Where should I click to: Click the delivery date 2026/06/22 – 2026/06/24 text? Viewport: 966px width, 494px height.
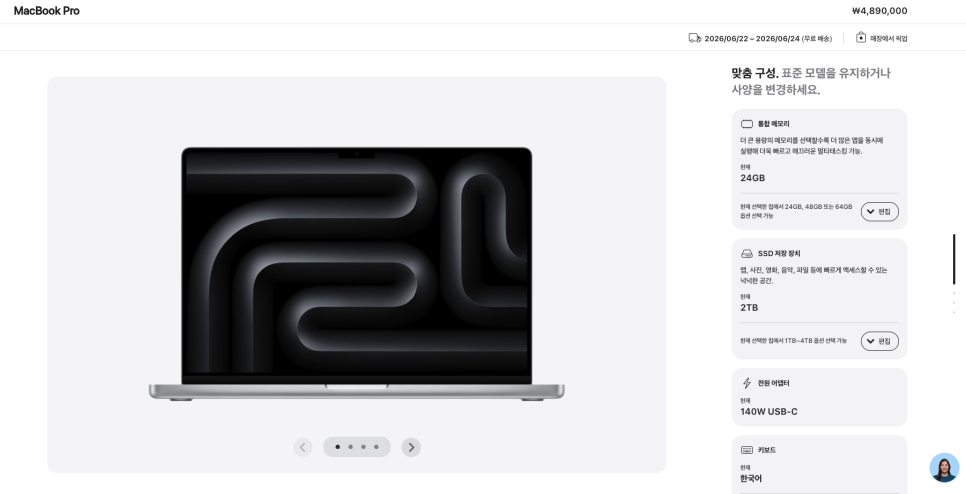pos(752,38)
